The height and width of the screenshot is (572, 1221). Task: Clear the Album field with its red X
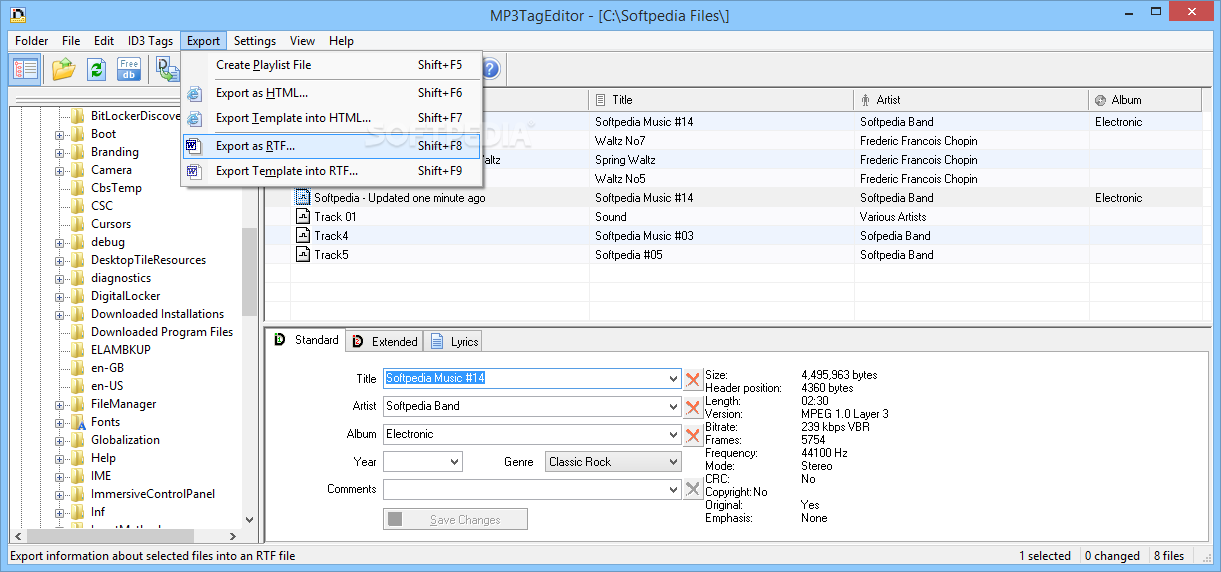(693, 435)
